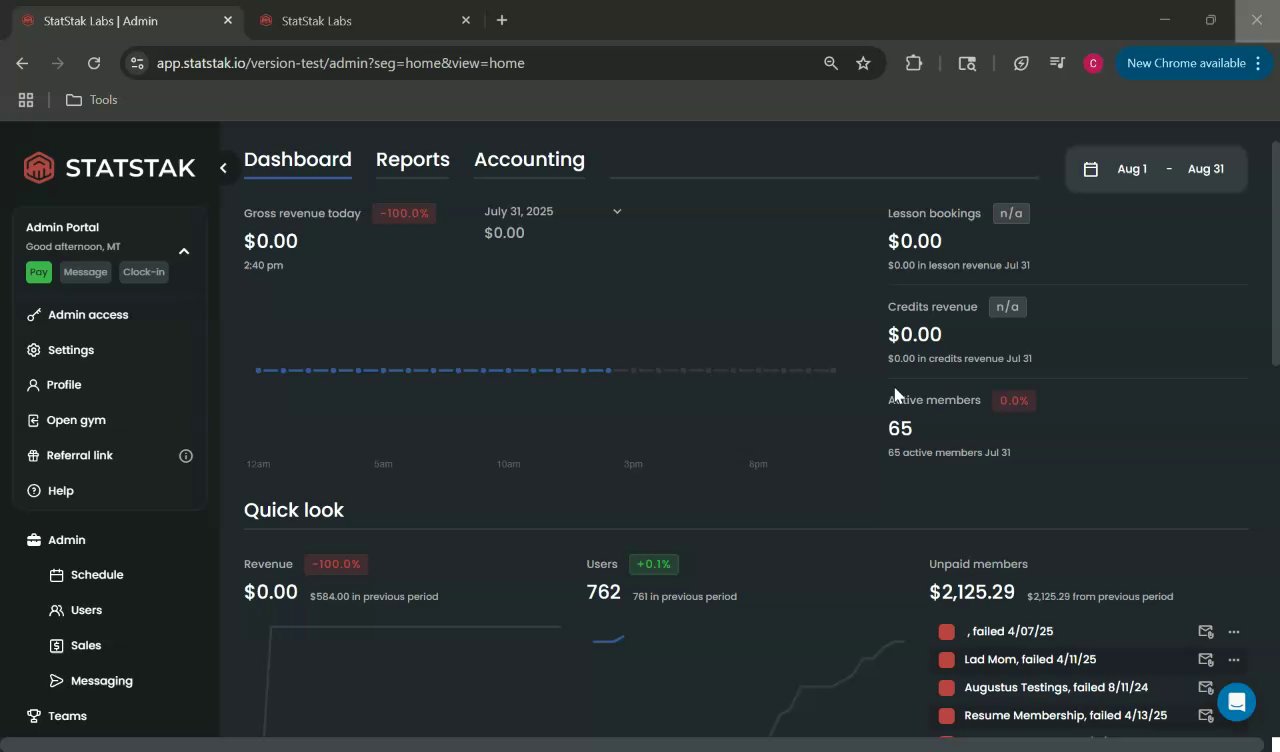Open Referral link via its gift icon
1280x752 pixels.
pos(34,456)
